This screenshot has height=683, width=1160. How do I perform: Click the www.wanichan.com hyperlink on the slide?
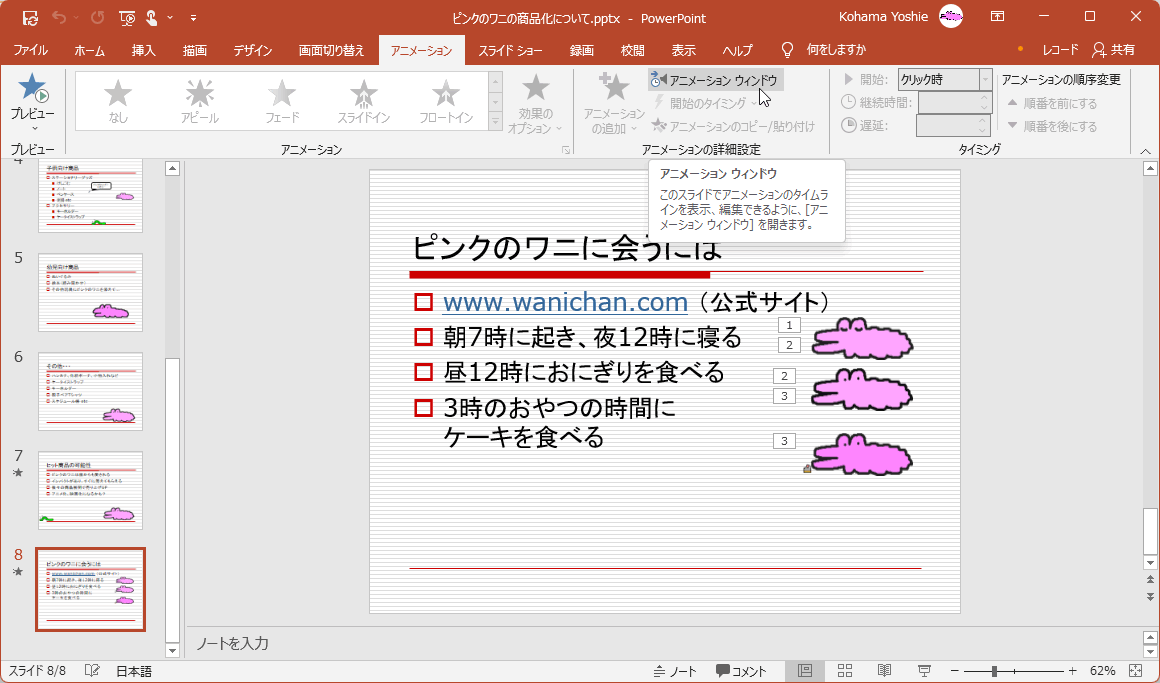(565, 301)
